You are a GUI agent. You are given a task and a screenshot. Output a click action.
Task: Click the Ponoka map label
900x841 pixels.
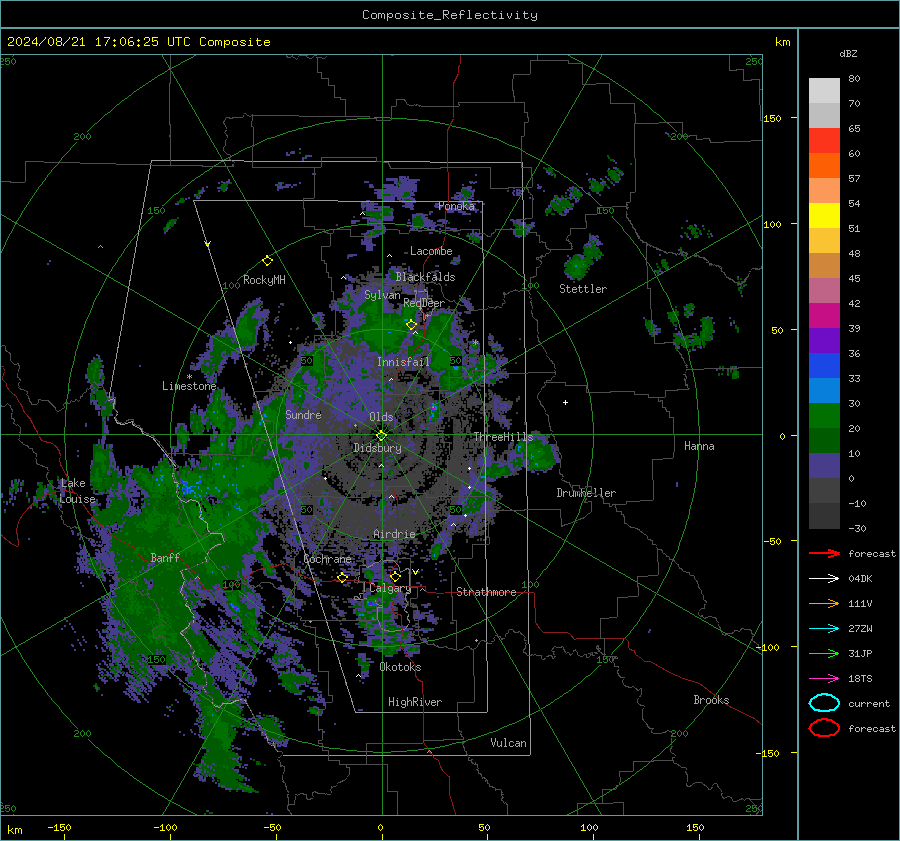pos(456,206)
